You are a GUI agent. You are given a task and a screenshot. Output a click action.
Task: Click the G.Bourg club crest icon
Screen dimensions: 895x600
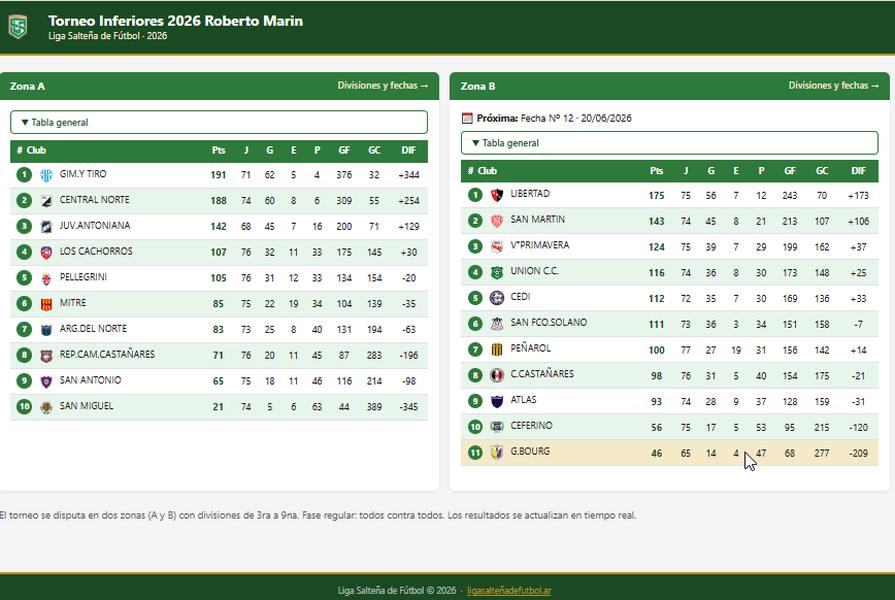coord(497,453)
